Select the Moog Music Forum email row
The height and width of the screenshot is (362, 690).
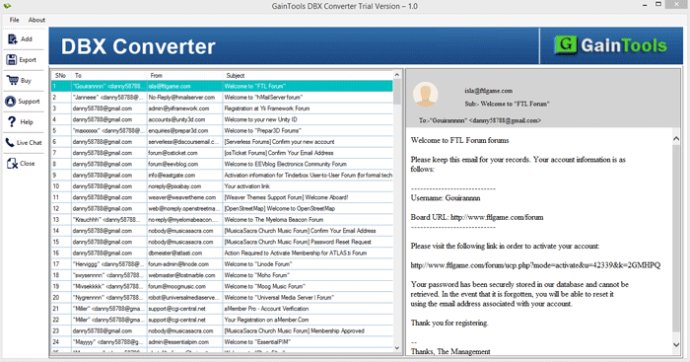point(222,286)
